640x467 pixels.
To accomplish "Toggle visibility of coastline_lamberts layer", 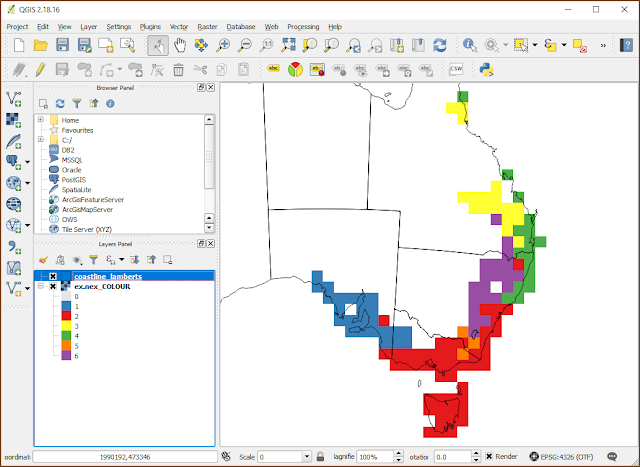I will coord(53,276).
